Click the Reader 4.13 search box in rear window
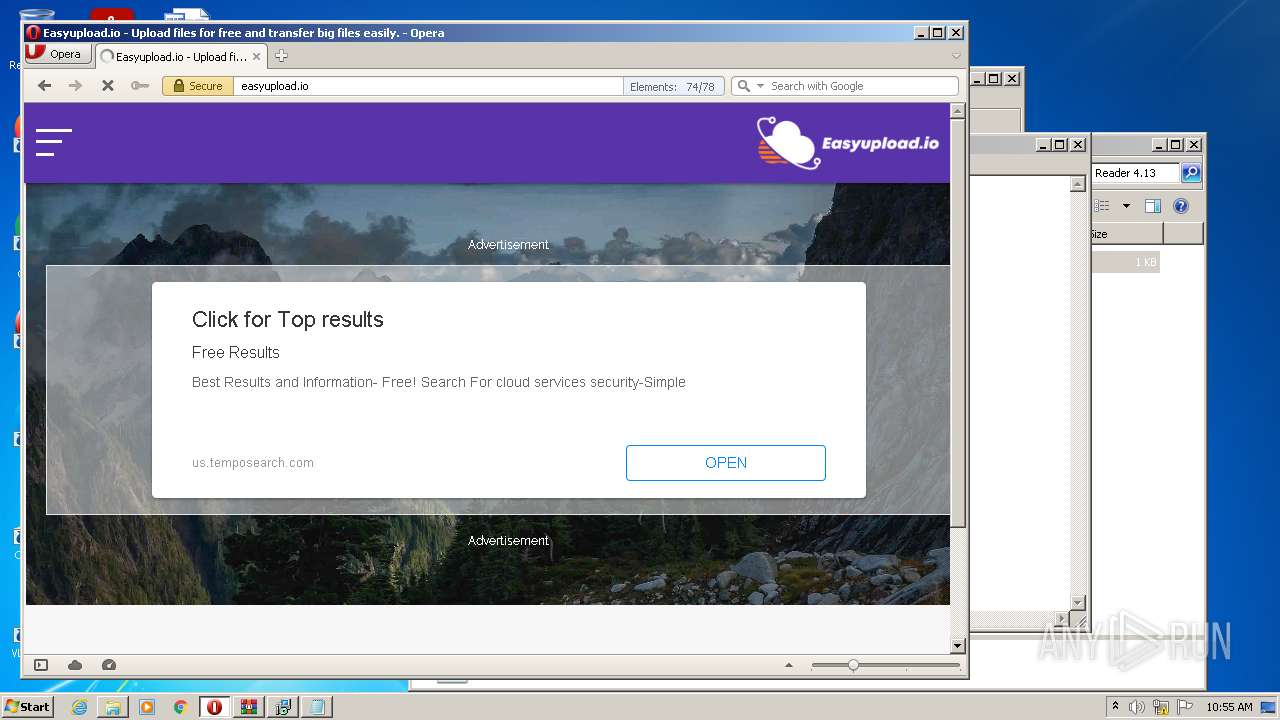1280x720 pixels. point(1137,173)
